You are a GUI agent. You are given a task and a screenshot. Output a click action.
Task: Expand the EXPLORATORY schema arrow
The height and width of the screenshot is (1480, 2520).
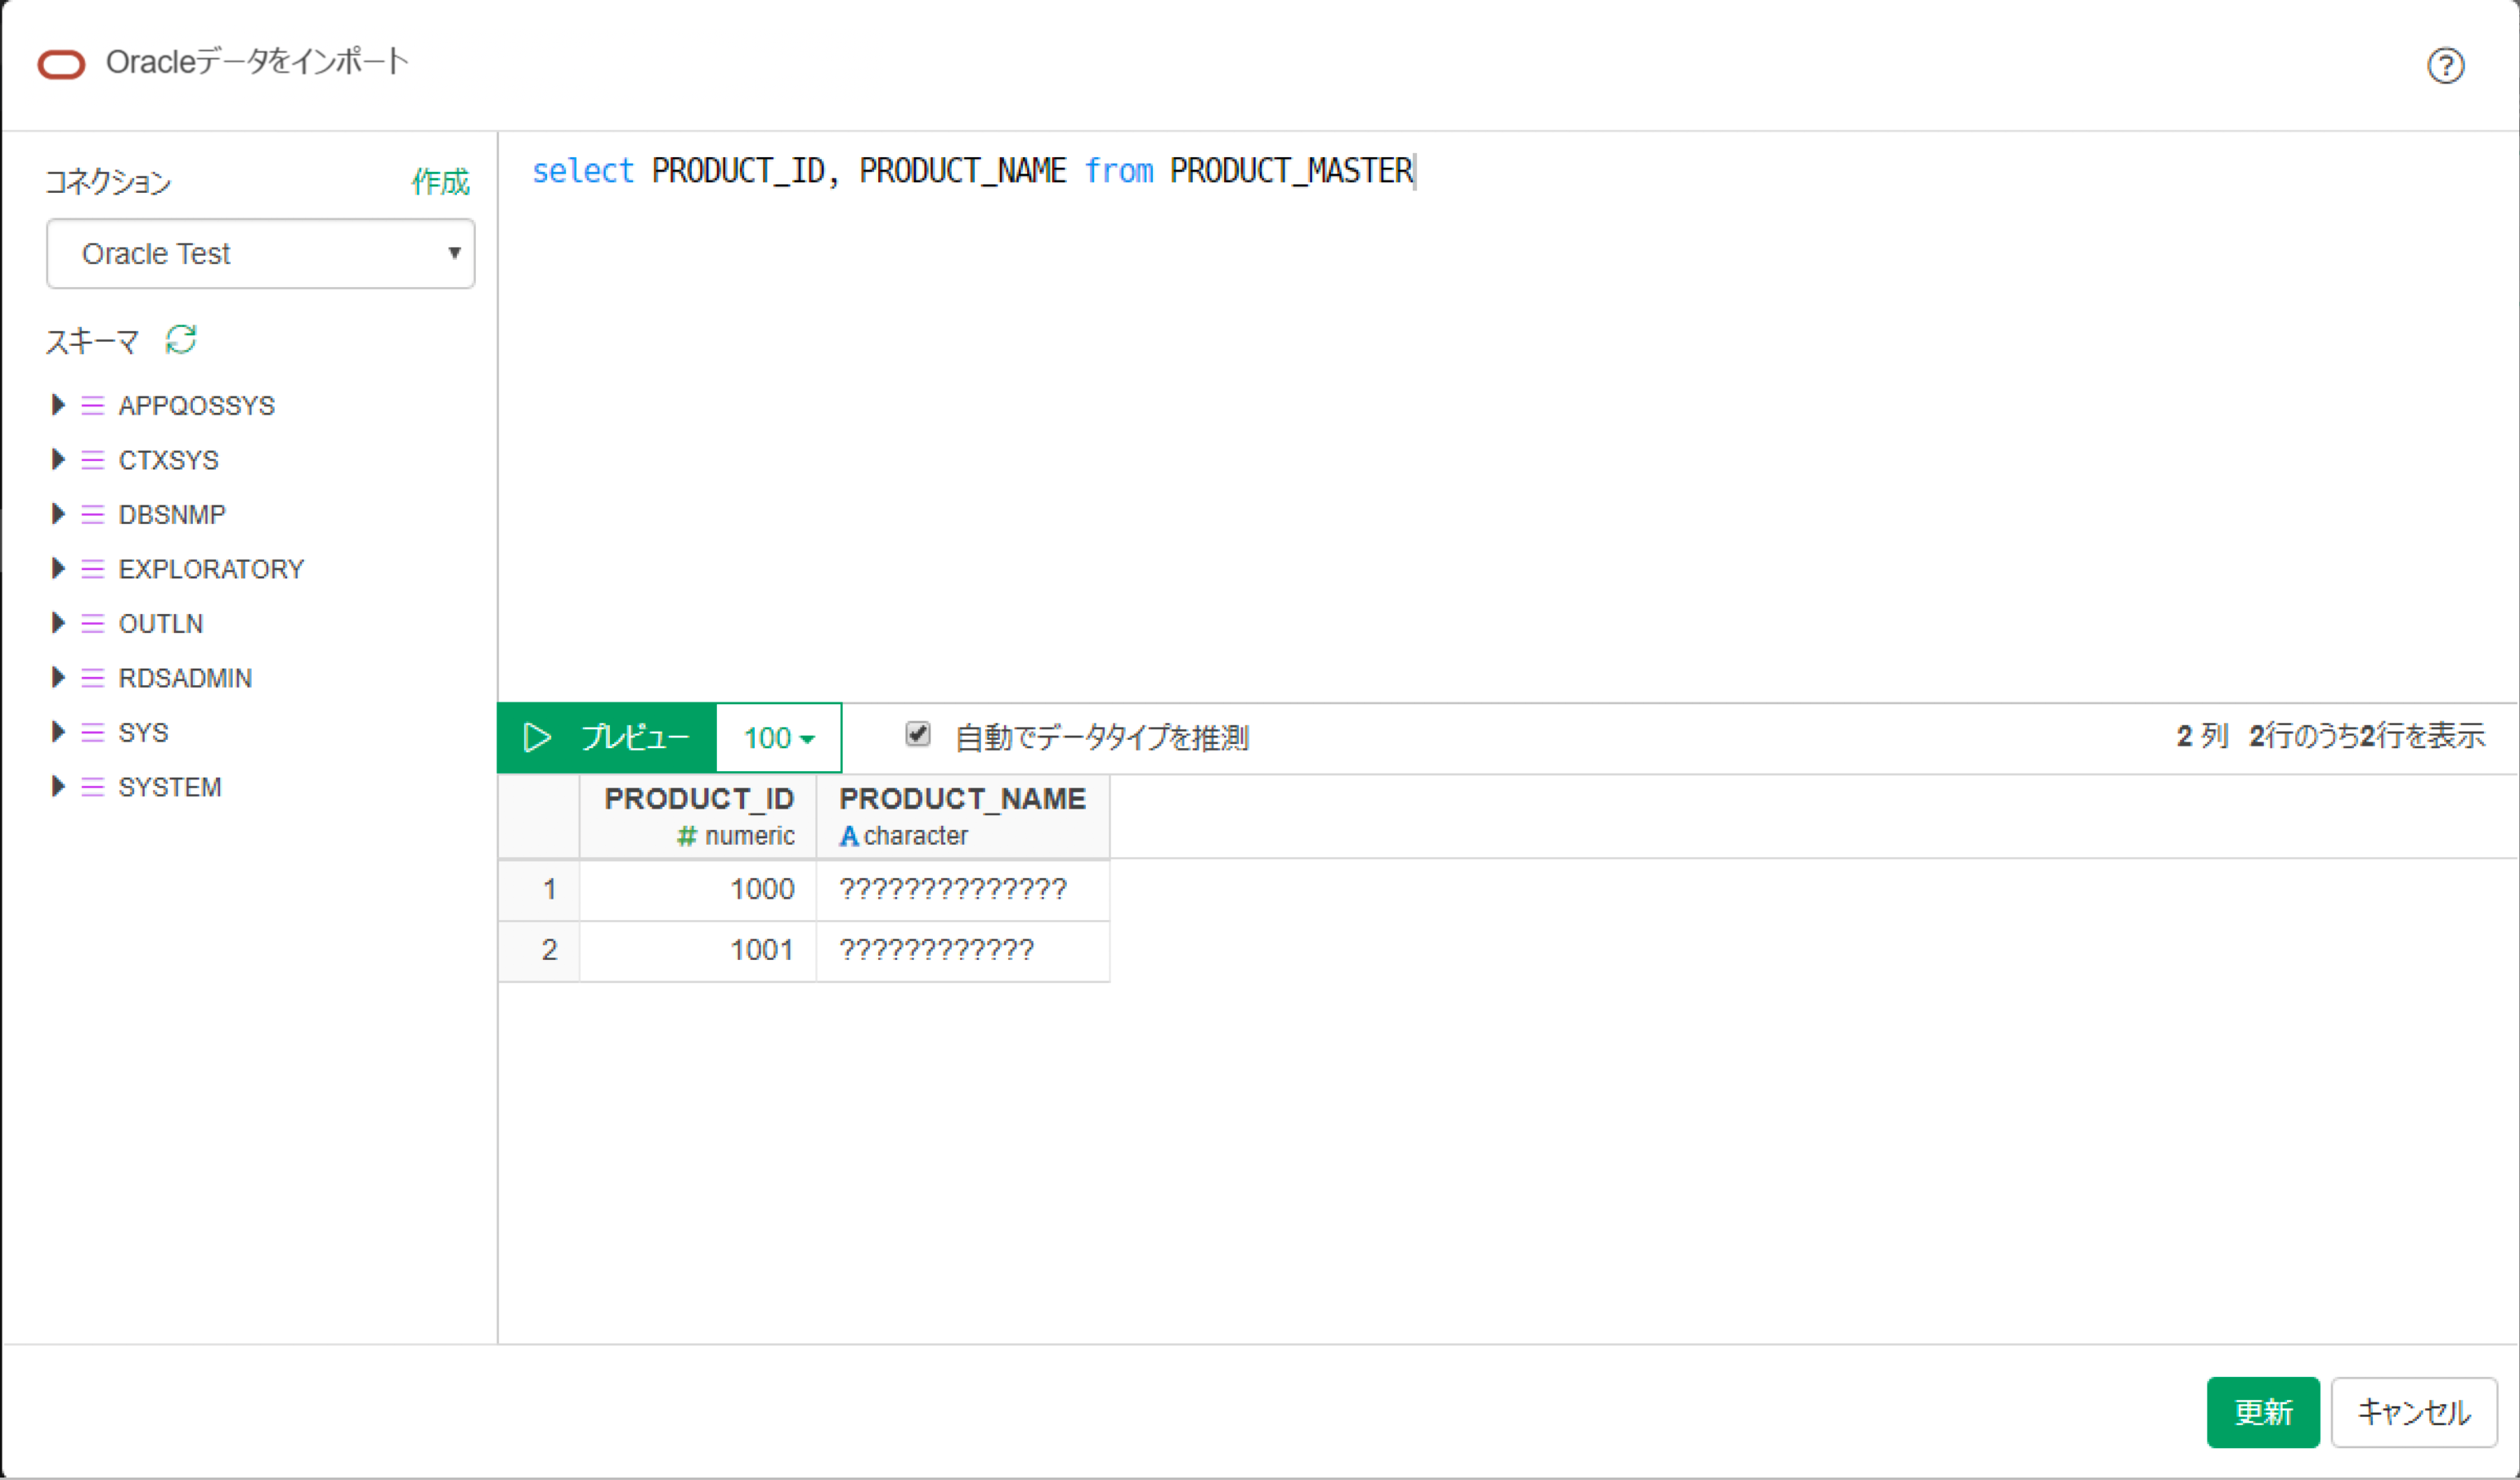coord(58,568)
